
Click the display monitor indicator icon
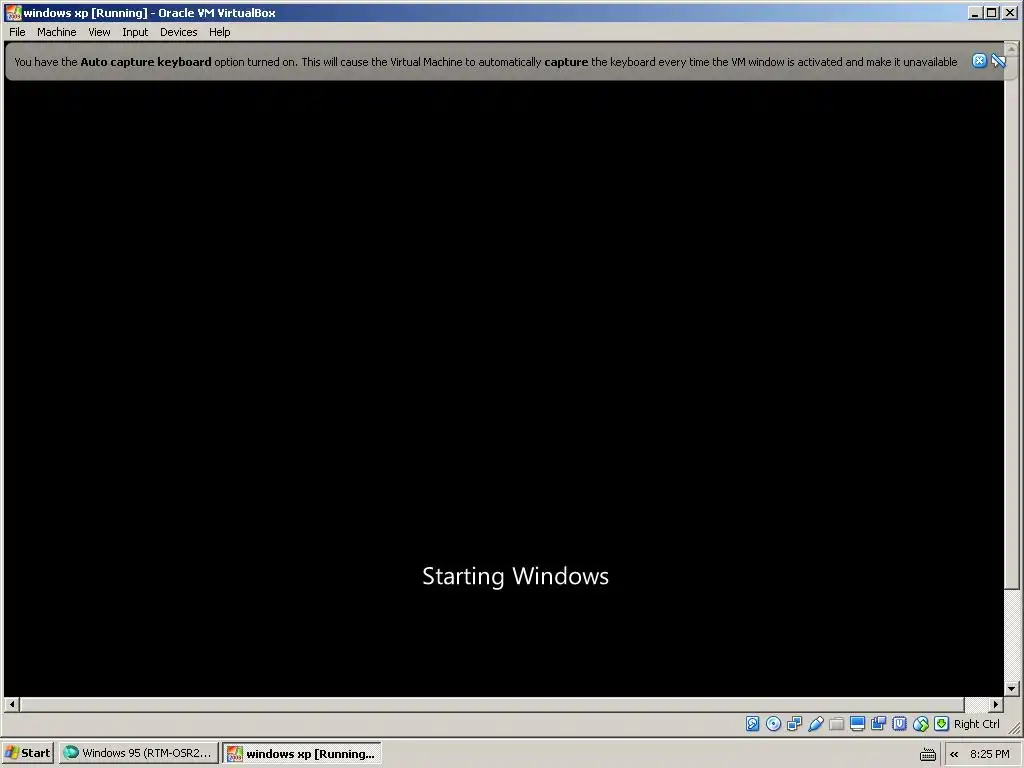[857, 724]
